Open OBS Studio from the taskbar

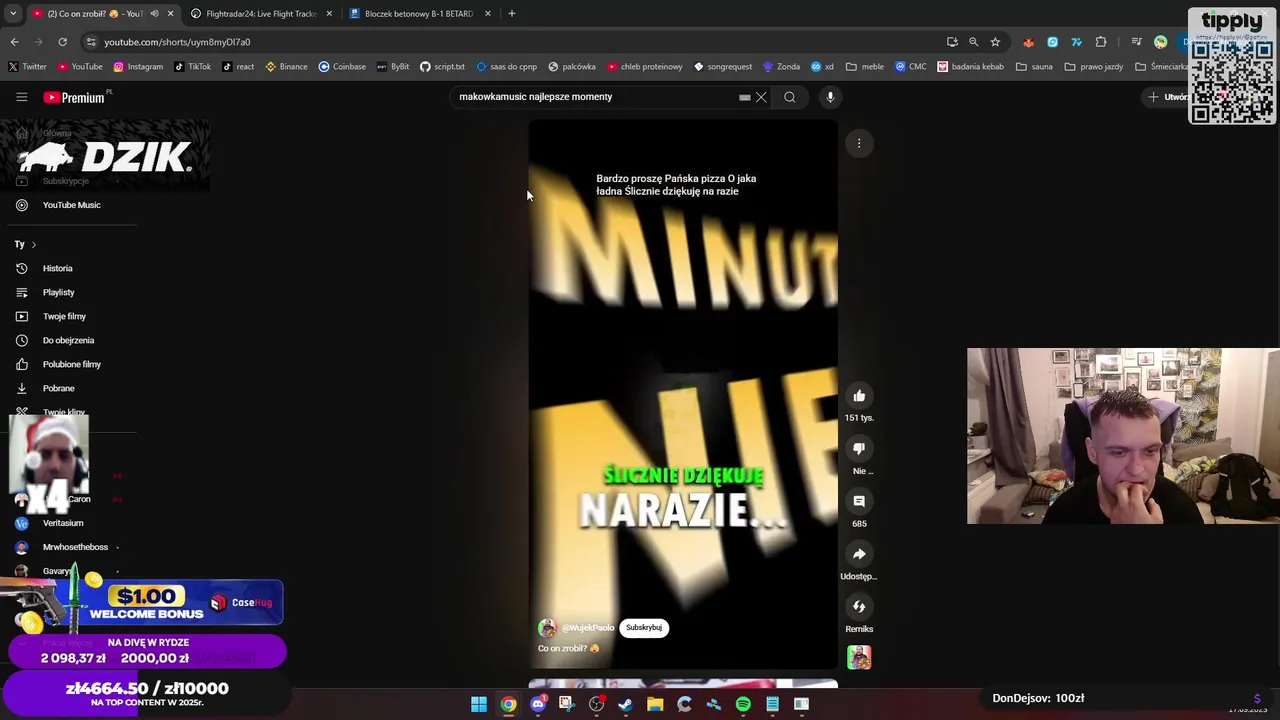click(x=596, y=704)
